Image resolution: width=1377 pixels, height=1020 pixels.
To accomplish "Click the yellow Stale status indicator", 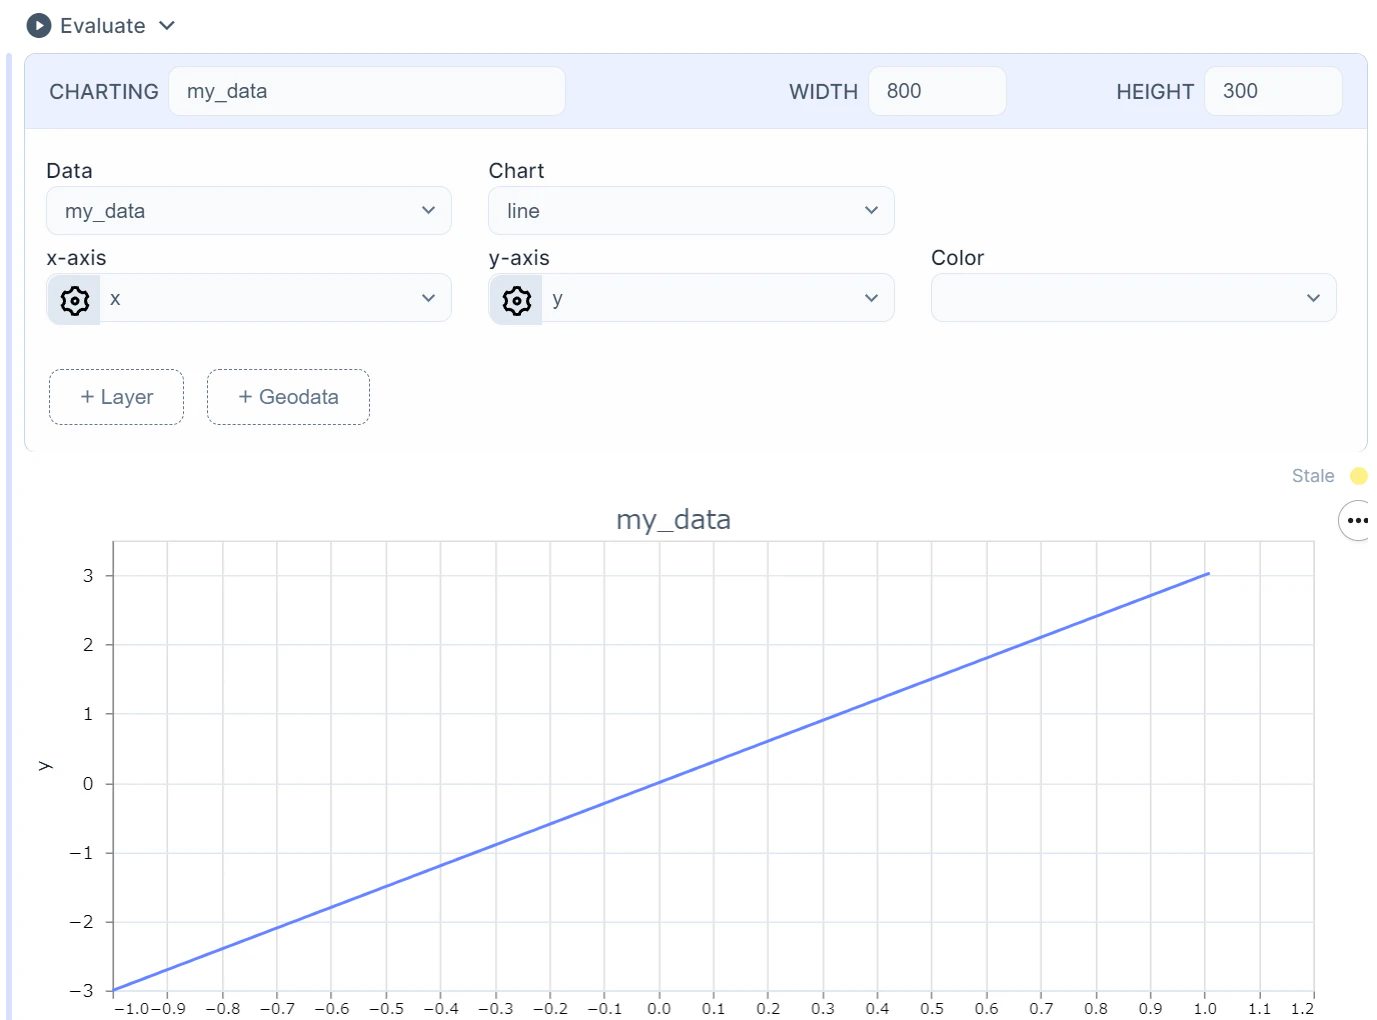I will point(1358,476).
